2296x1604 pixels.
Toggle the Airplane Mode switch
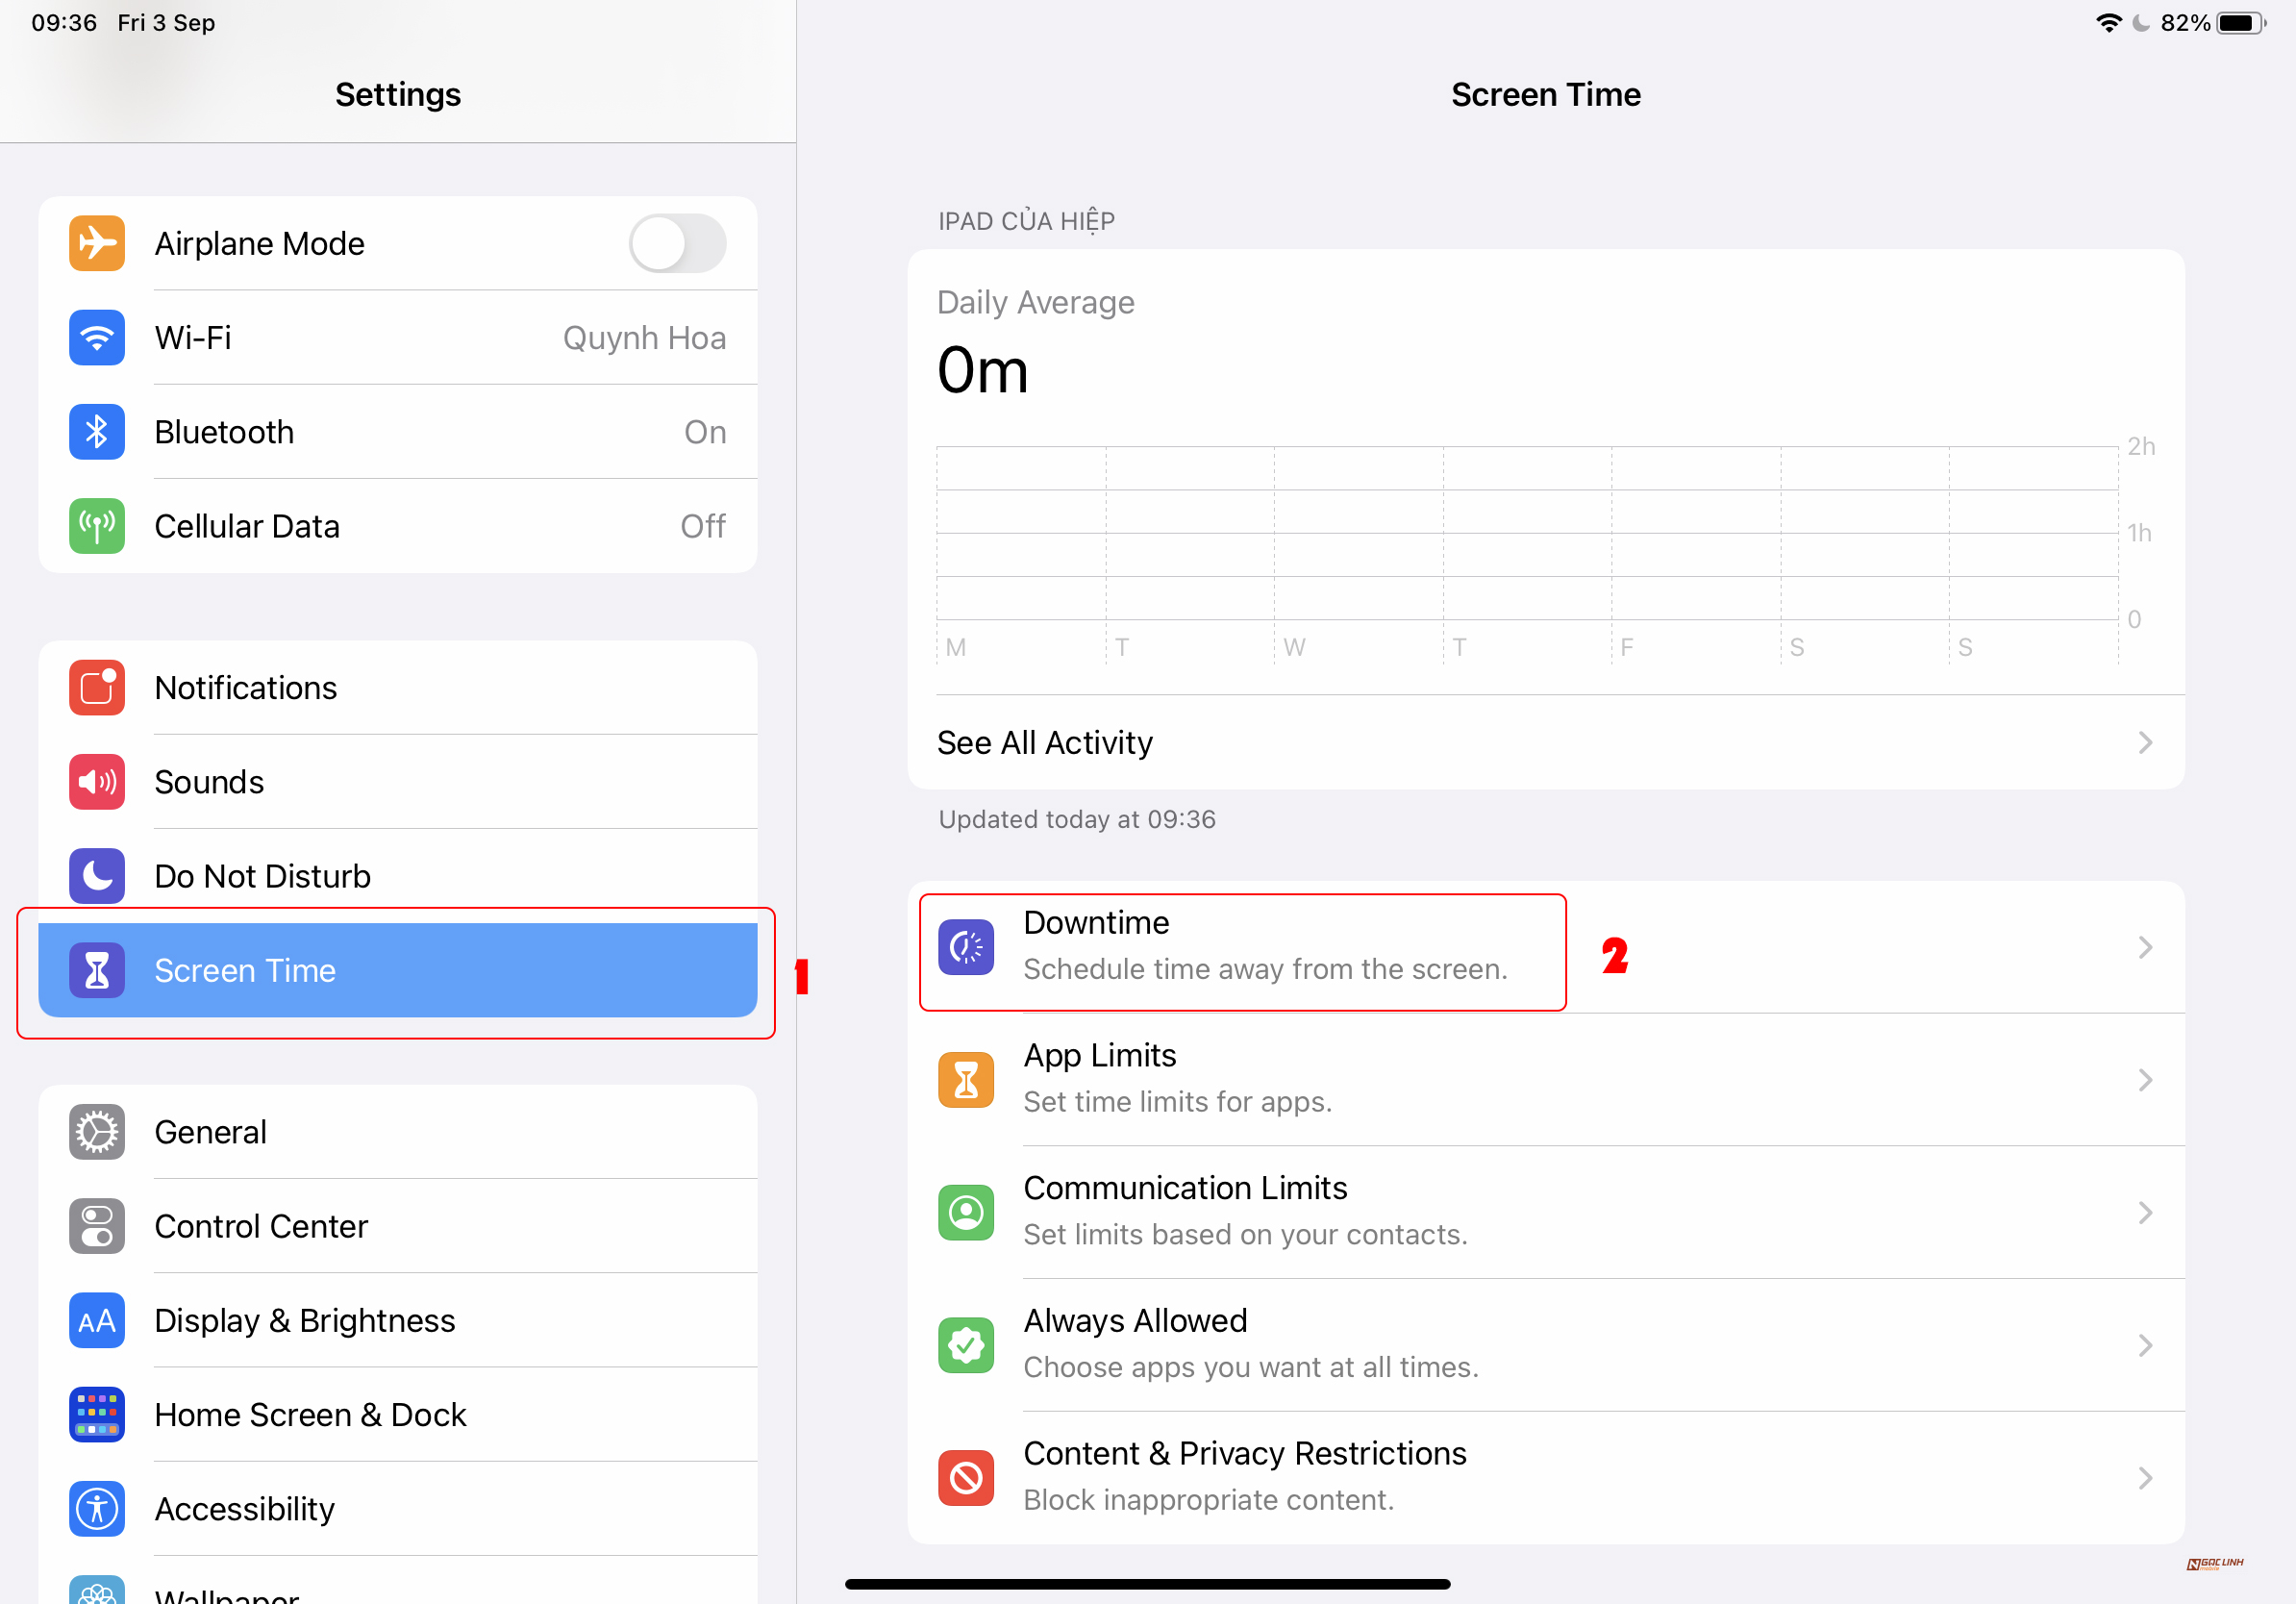point(677,243)
